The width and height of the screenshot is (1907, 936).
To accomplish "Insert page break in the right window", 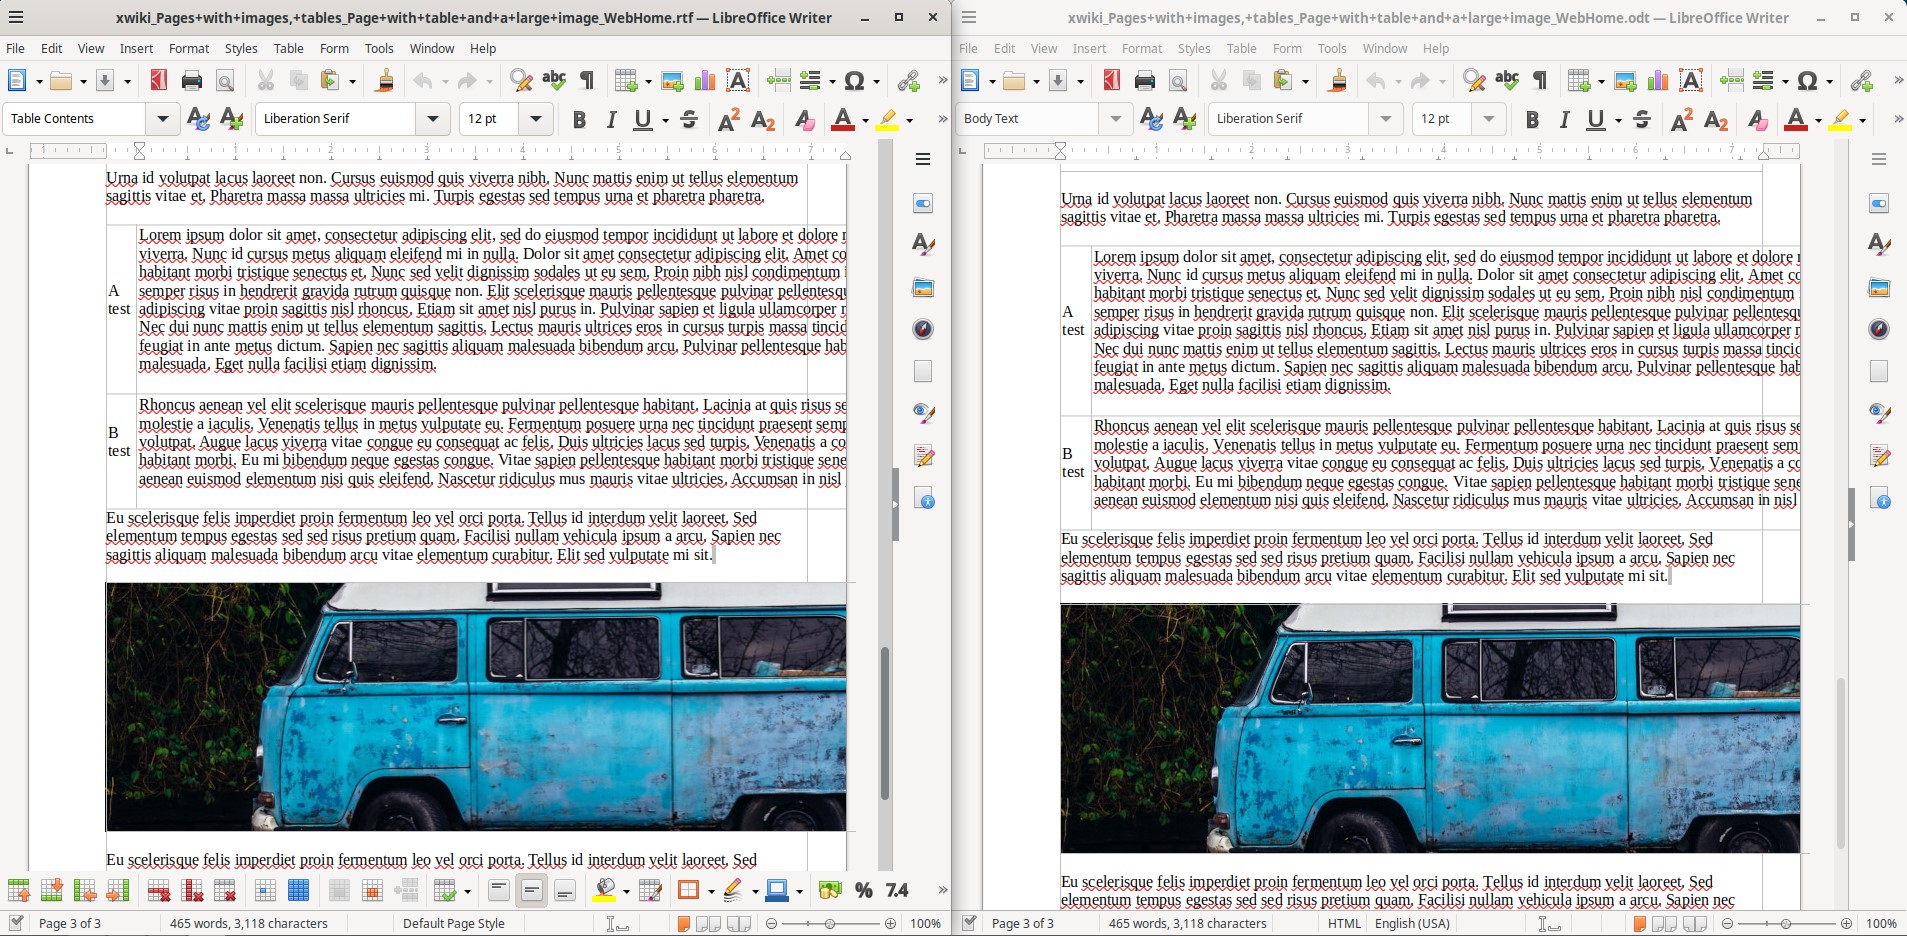I will coord(1732,81).
